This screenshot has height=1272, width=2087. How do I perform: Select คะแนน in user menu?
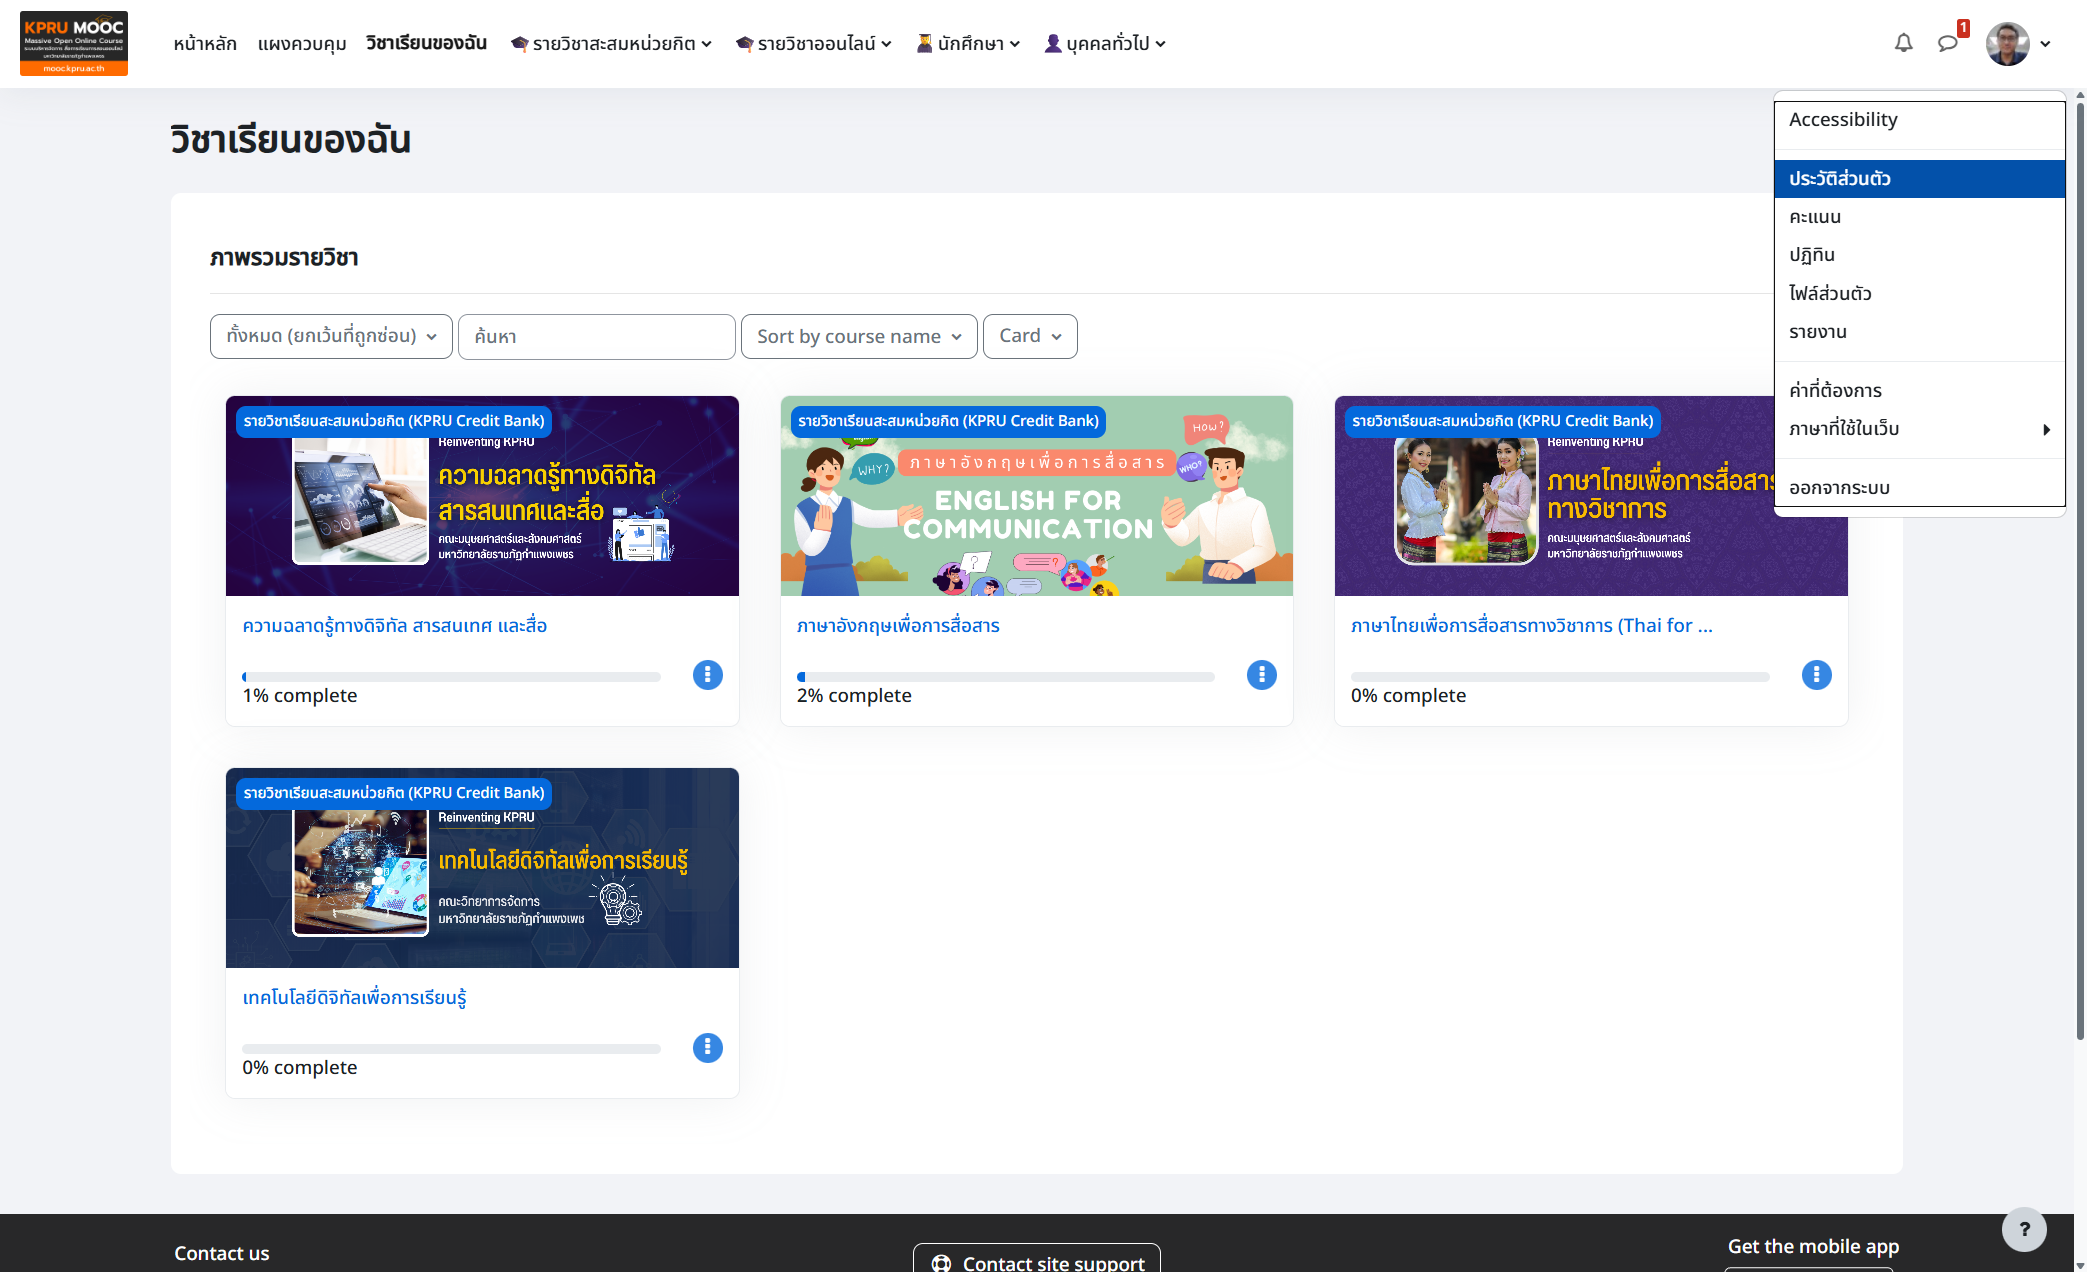[x=1919, y=217]
